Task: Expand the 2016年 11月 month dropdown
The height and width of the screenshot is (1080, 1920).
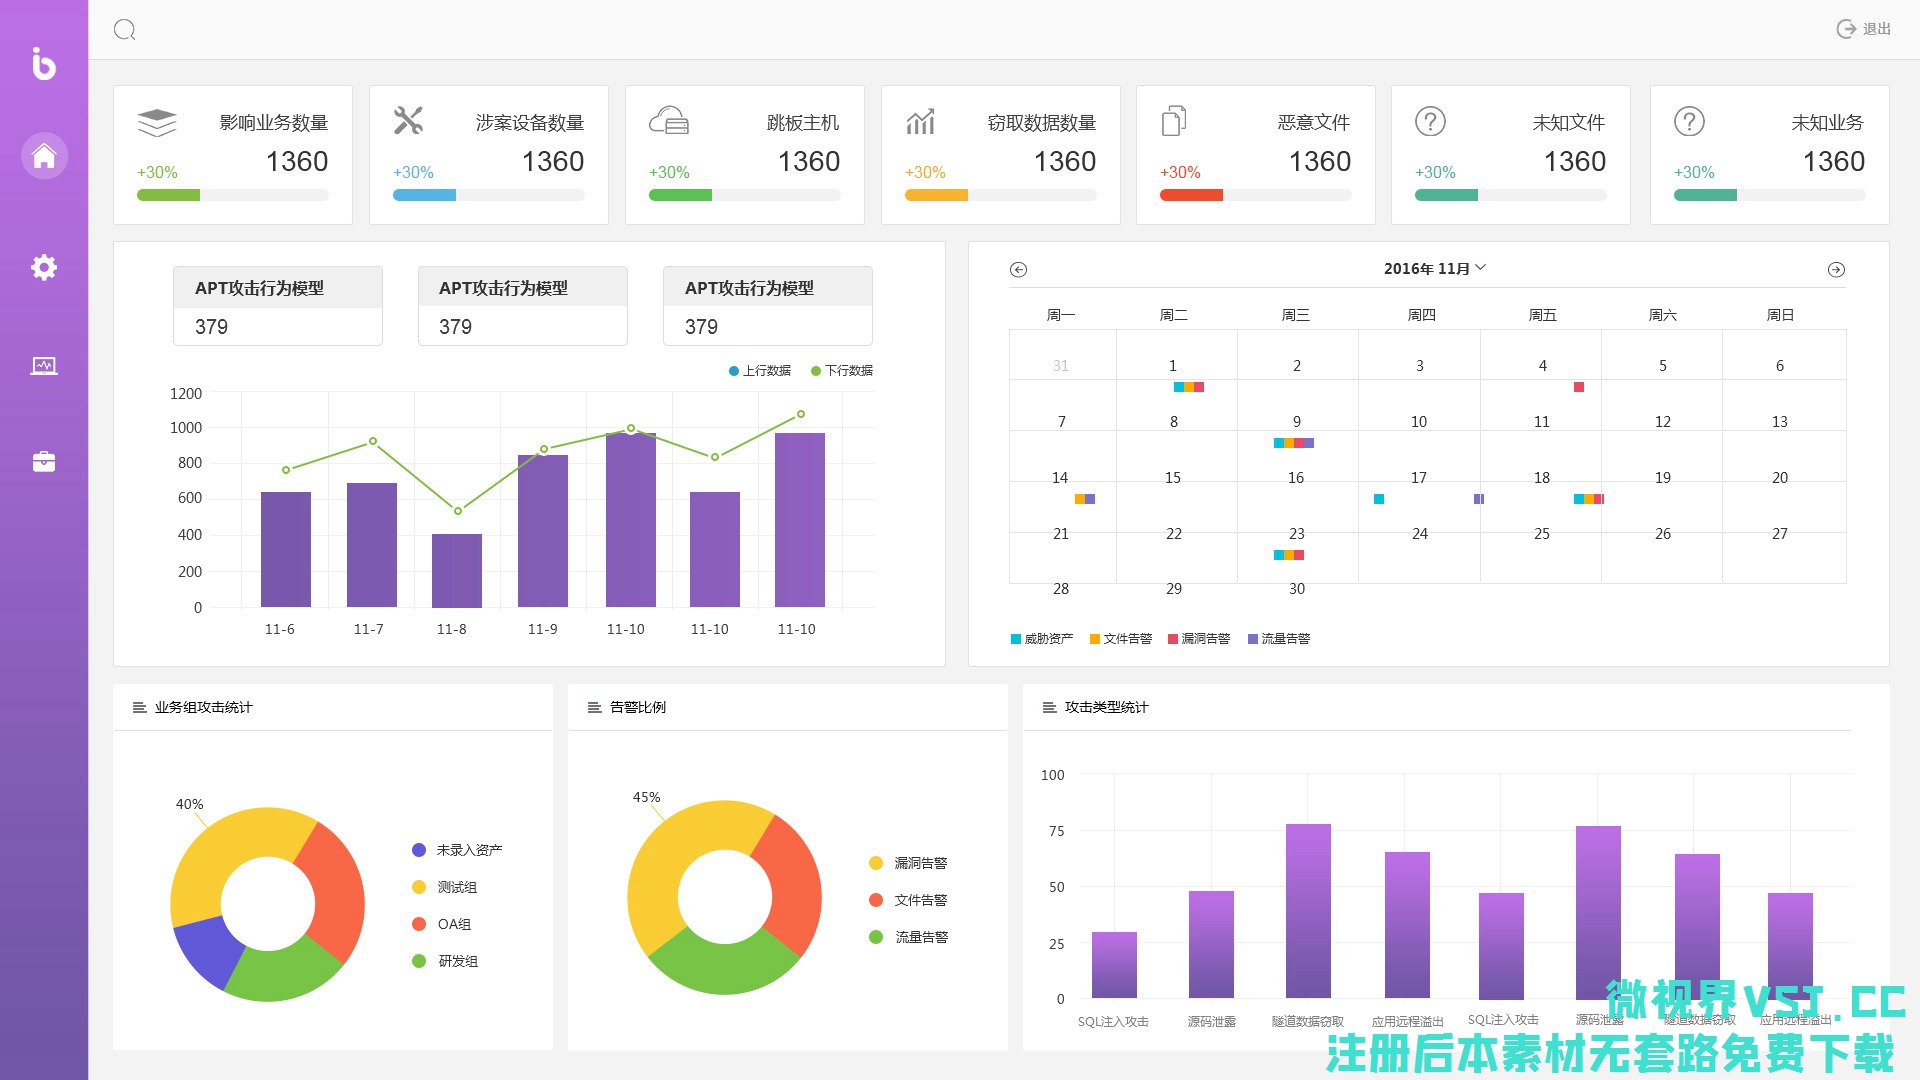Action: (x=1434, y=268)
